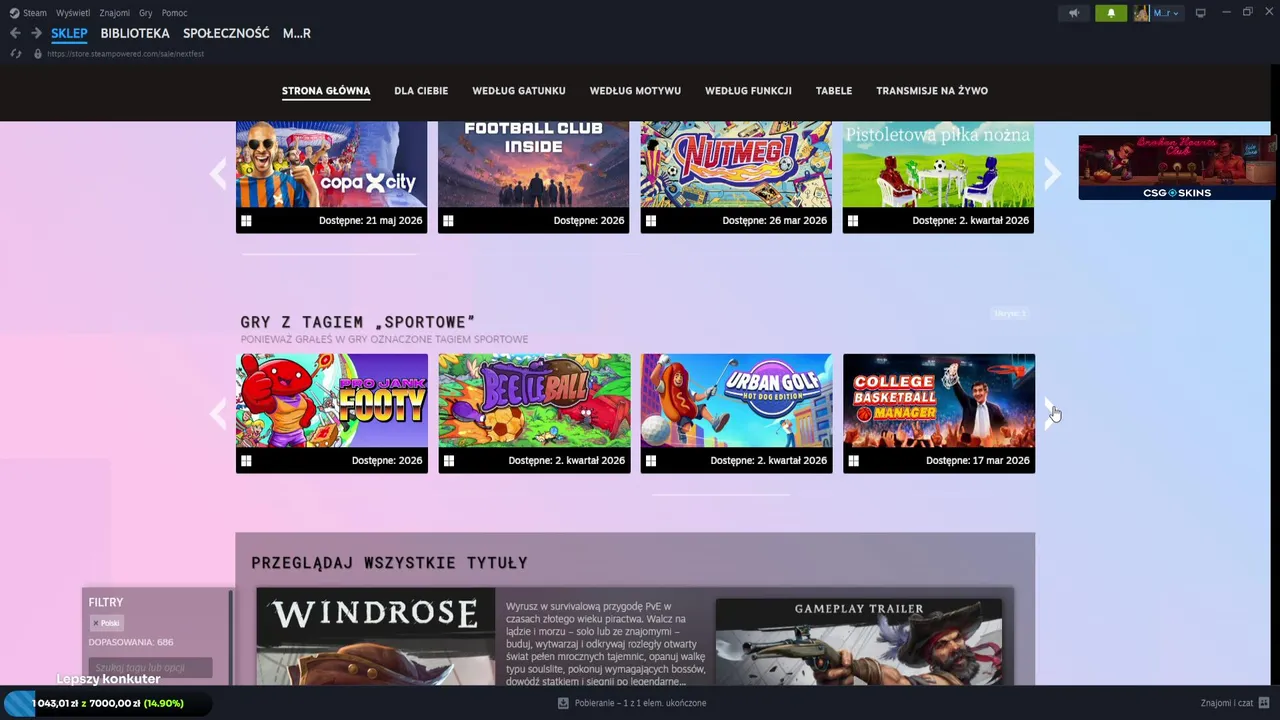1280x720 pixels.
Task: Click the store URL address text
Action: (x=125, y=53)
